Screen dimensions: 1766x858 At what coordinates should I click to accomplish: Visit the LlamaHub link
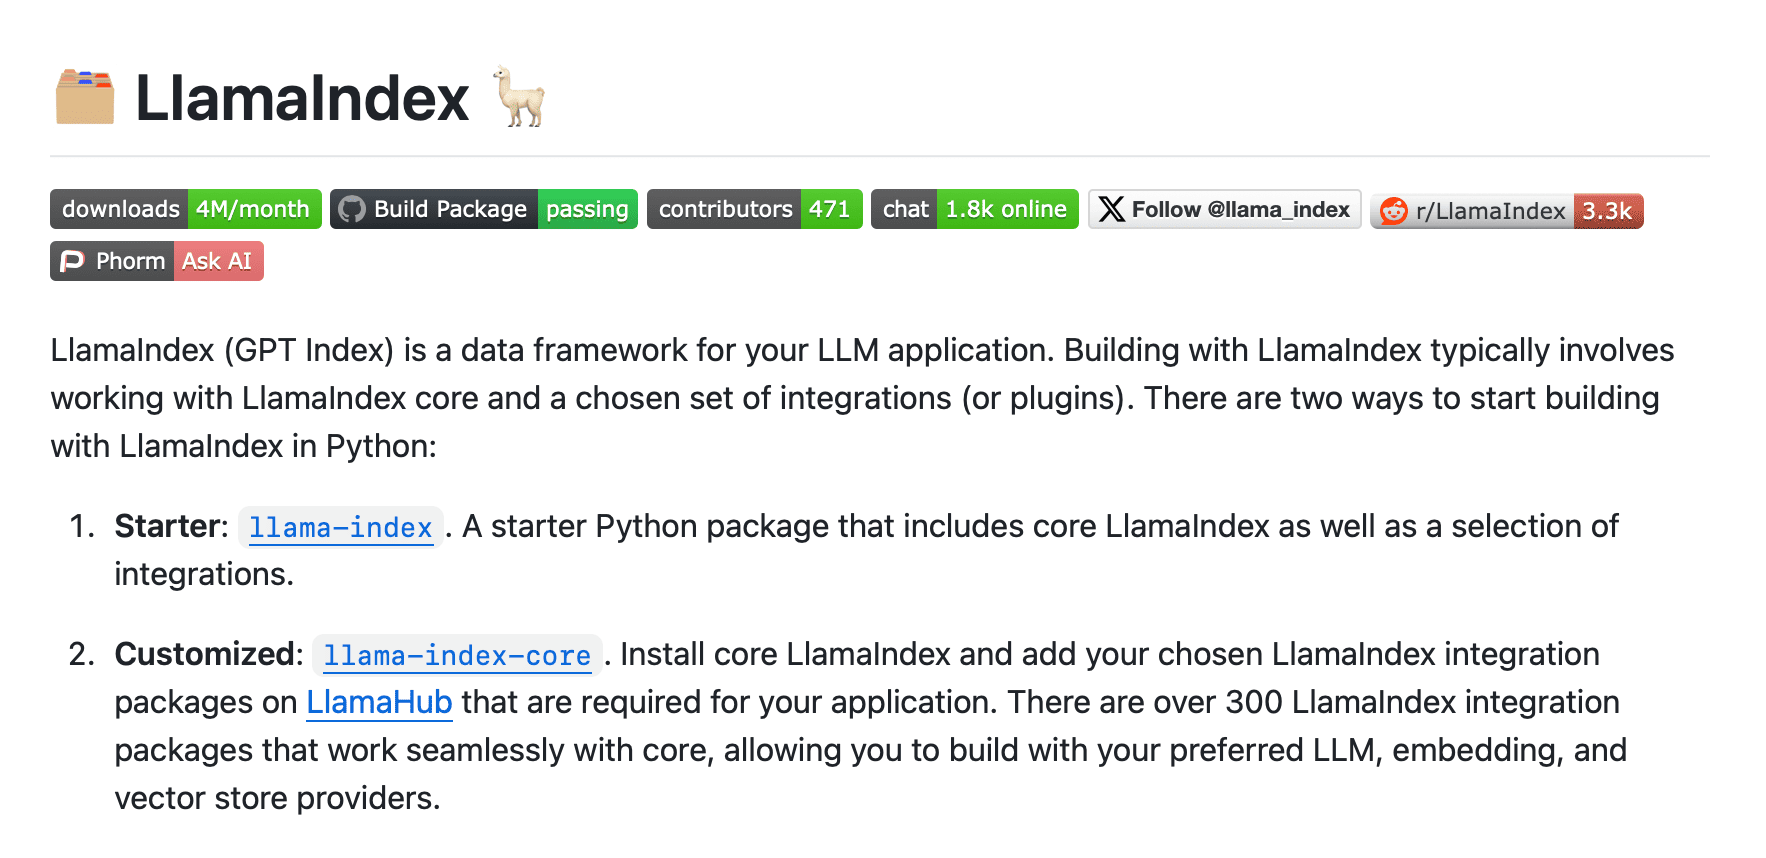pyautogui.click(x=379, y=702)
